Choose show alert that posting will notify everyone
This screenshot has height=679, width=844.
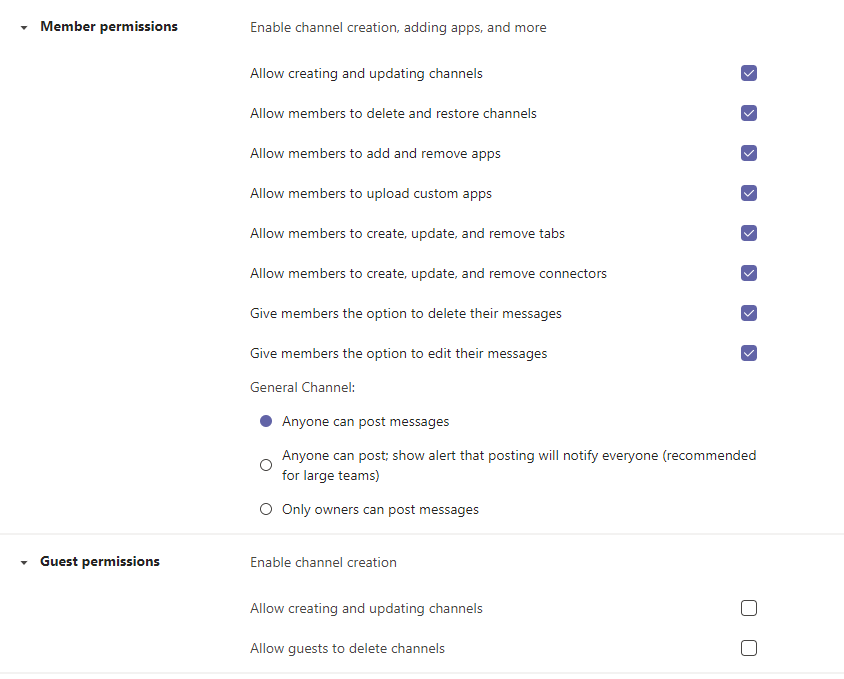pyautogui.click(x=266, y=465)
